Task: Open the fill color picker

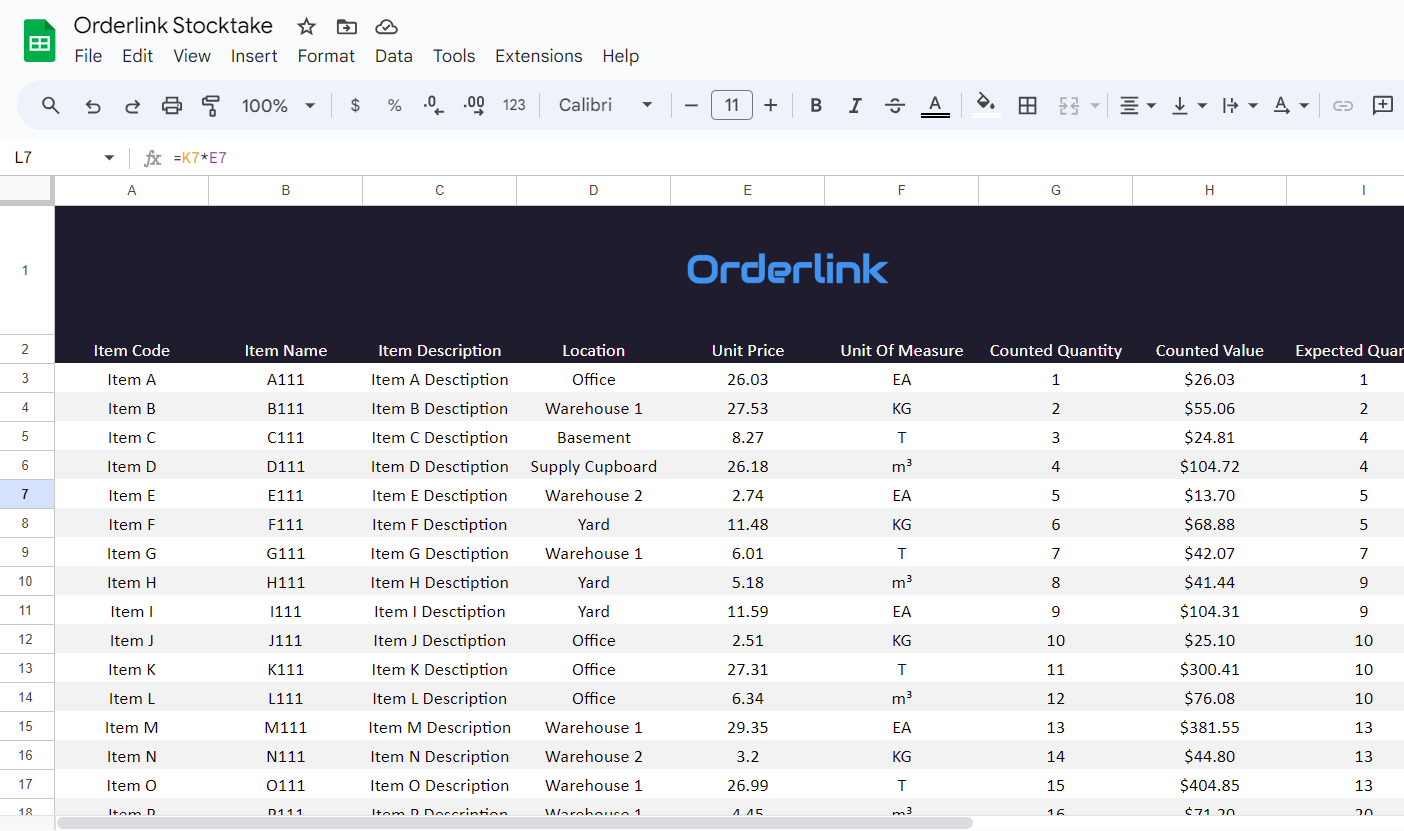Action: (986, 105)
